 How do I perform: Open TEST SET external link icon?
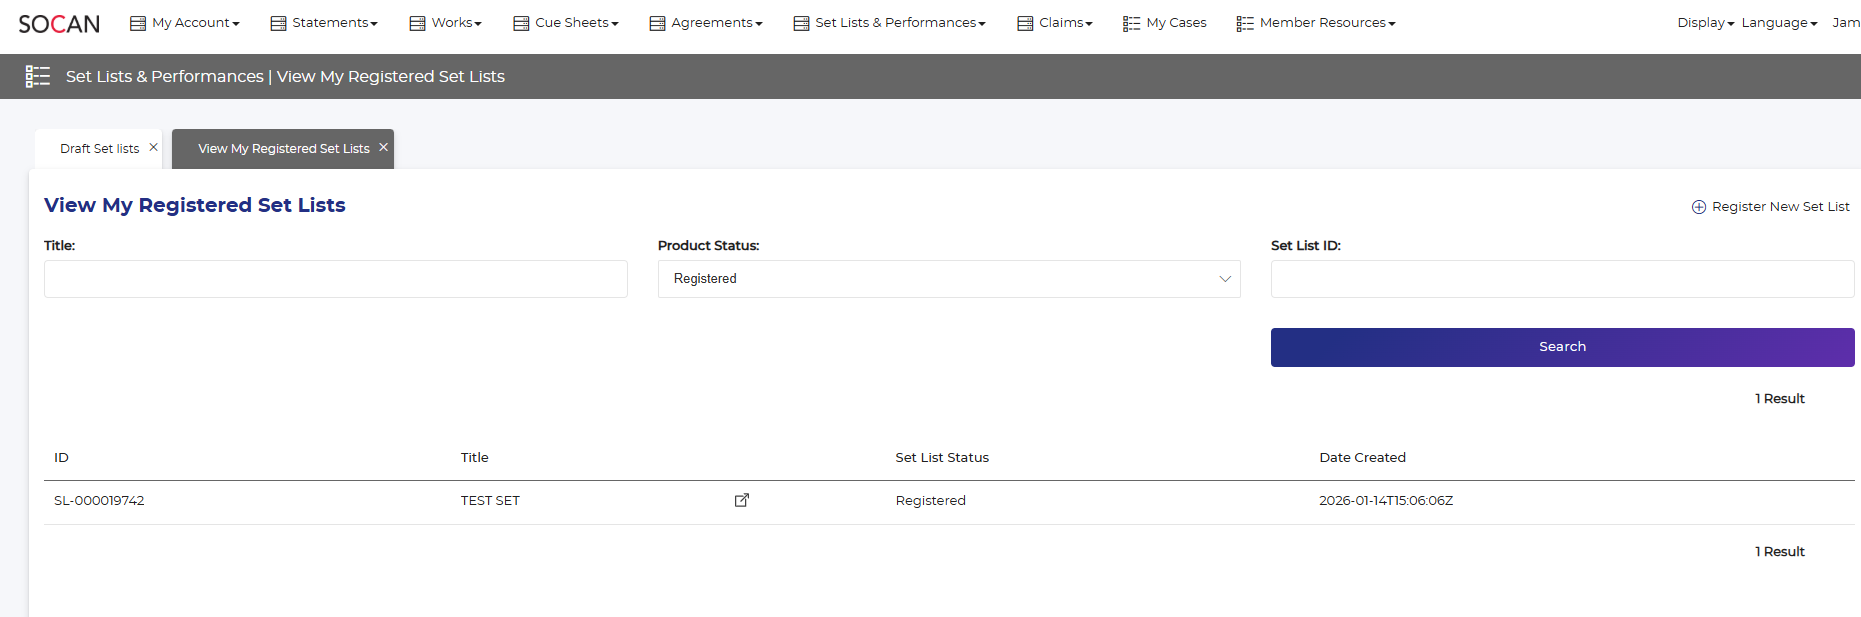pyautogui.click(x=741, y=500)
